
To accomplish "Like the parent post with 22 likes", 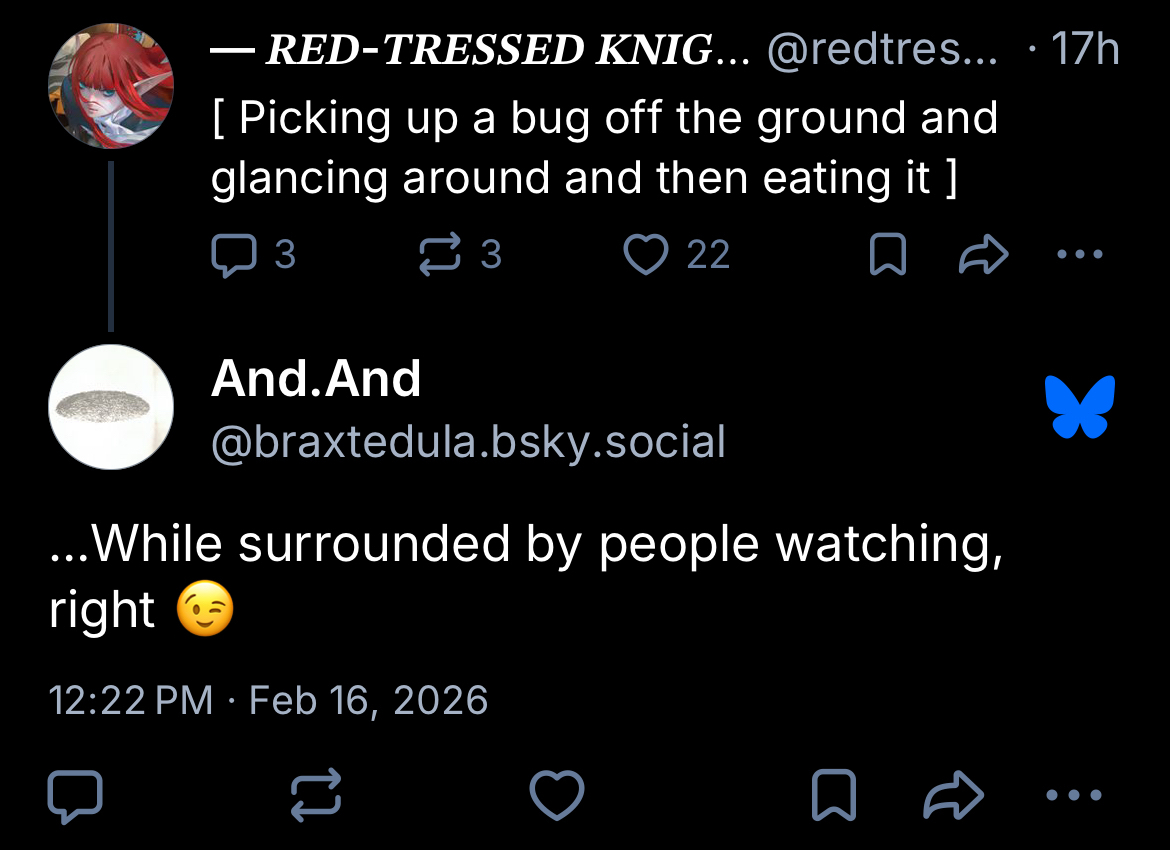I will pos(645,256).
